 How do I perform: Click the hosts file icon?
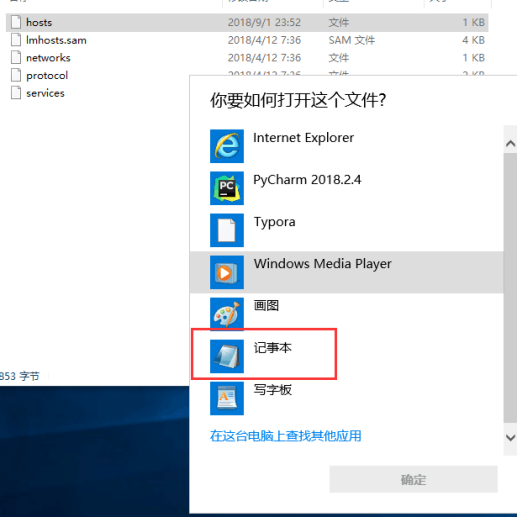click(x=16, y=22)
